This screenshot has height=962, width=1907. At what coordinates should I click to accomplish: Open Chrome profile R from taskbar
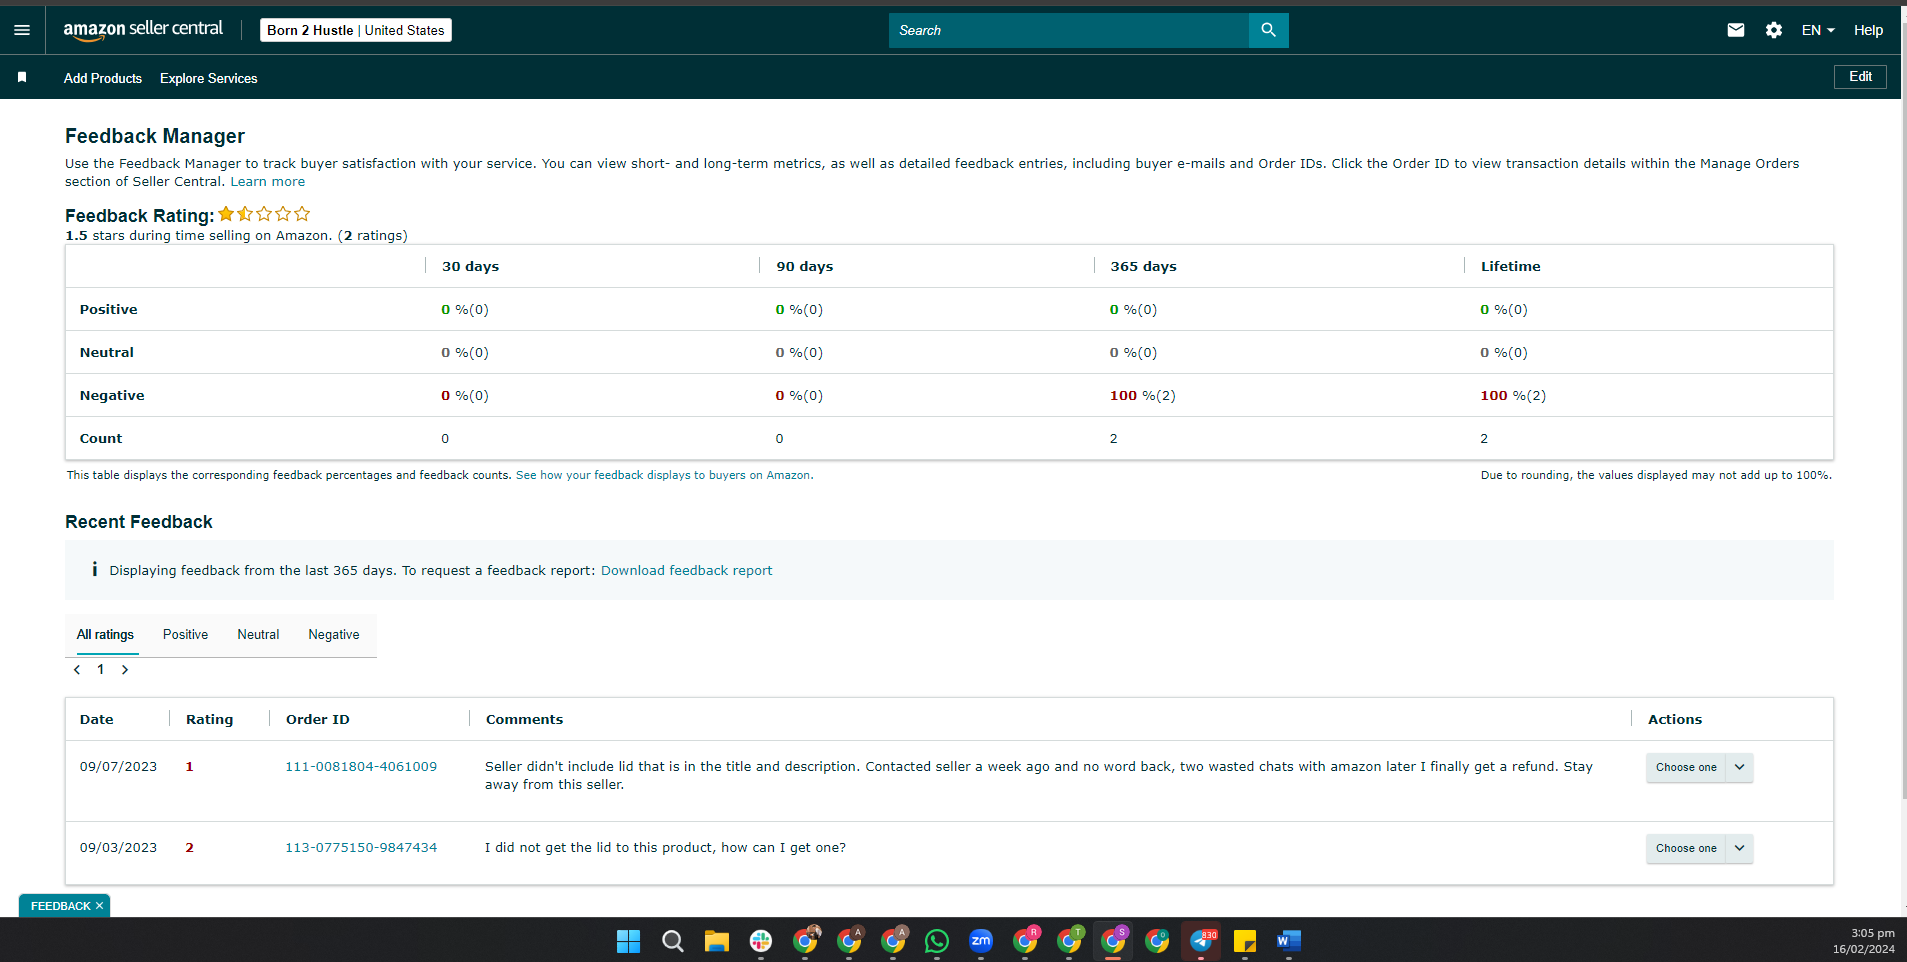(x=1025, y=941)
